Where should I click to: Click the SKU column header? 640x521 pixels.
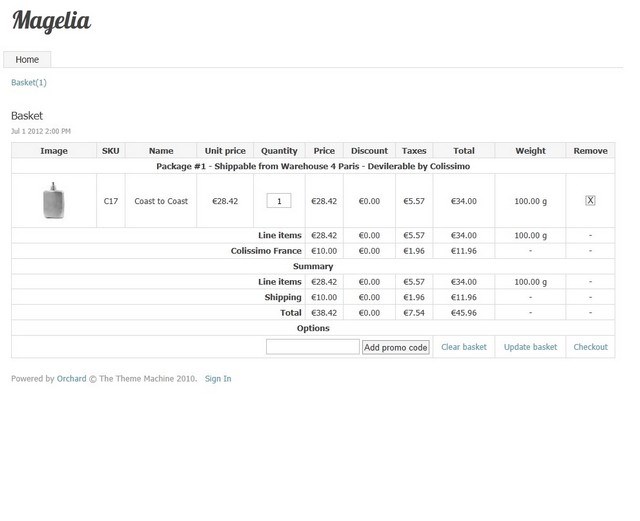110,151
